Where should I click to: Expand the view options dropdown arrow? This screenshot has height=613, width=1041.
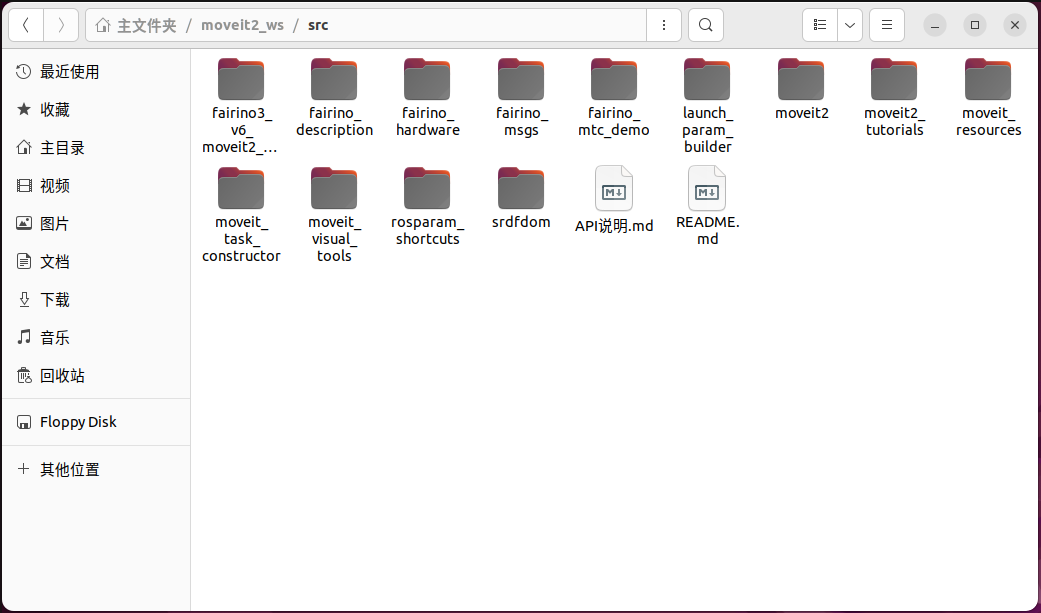(850, 25)
